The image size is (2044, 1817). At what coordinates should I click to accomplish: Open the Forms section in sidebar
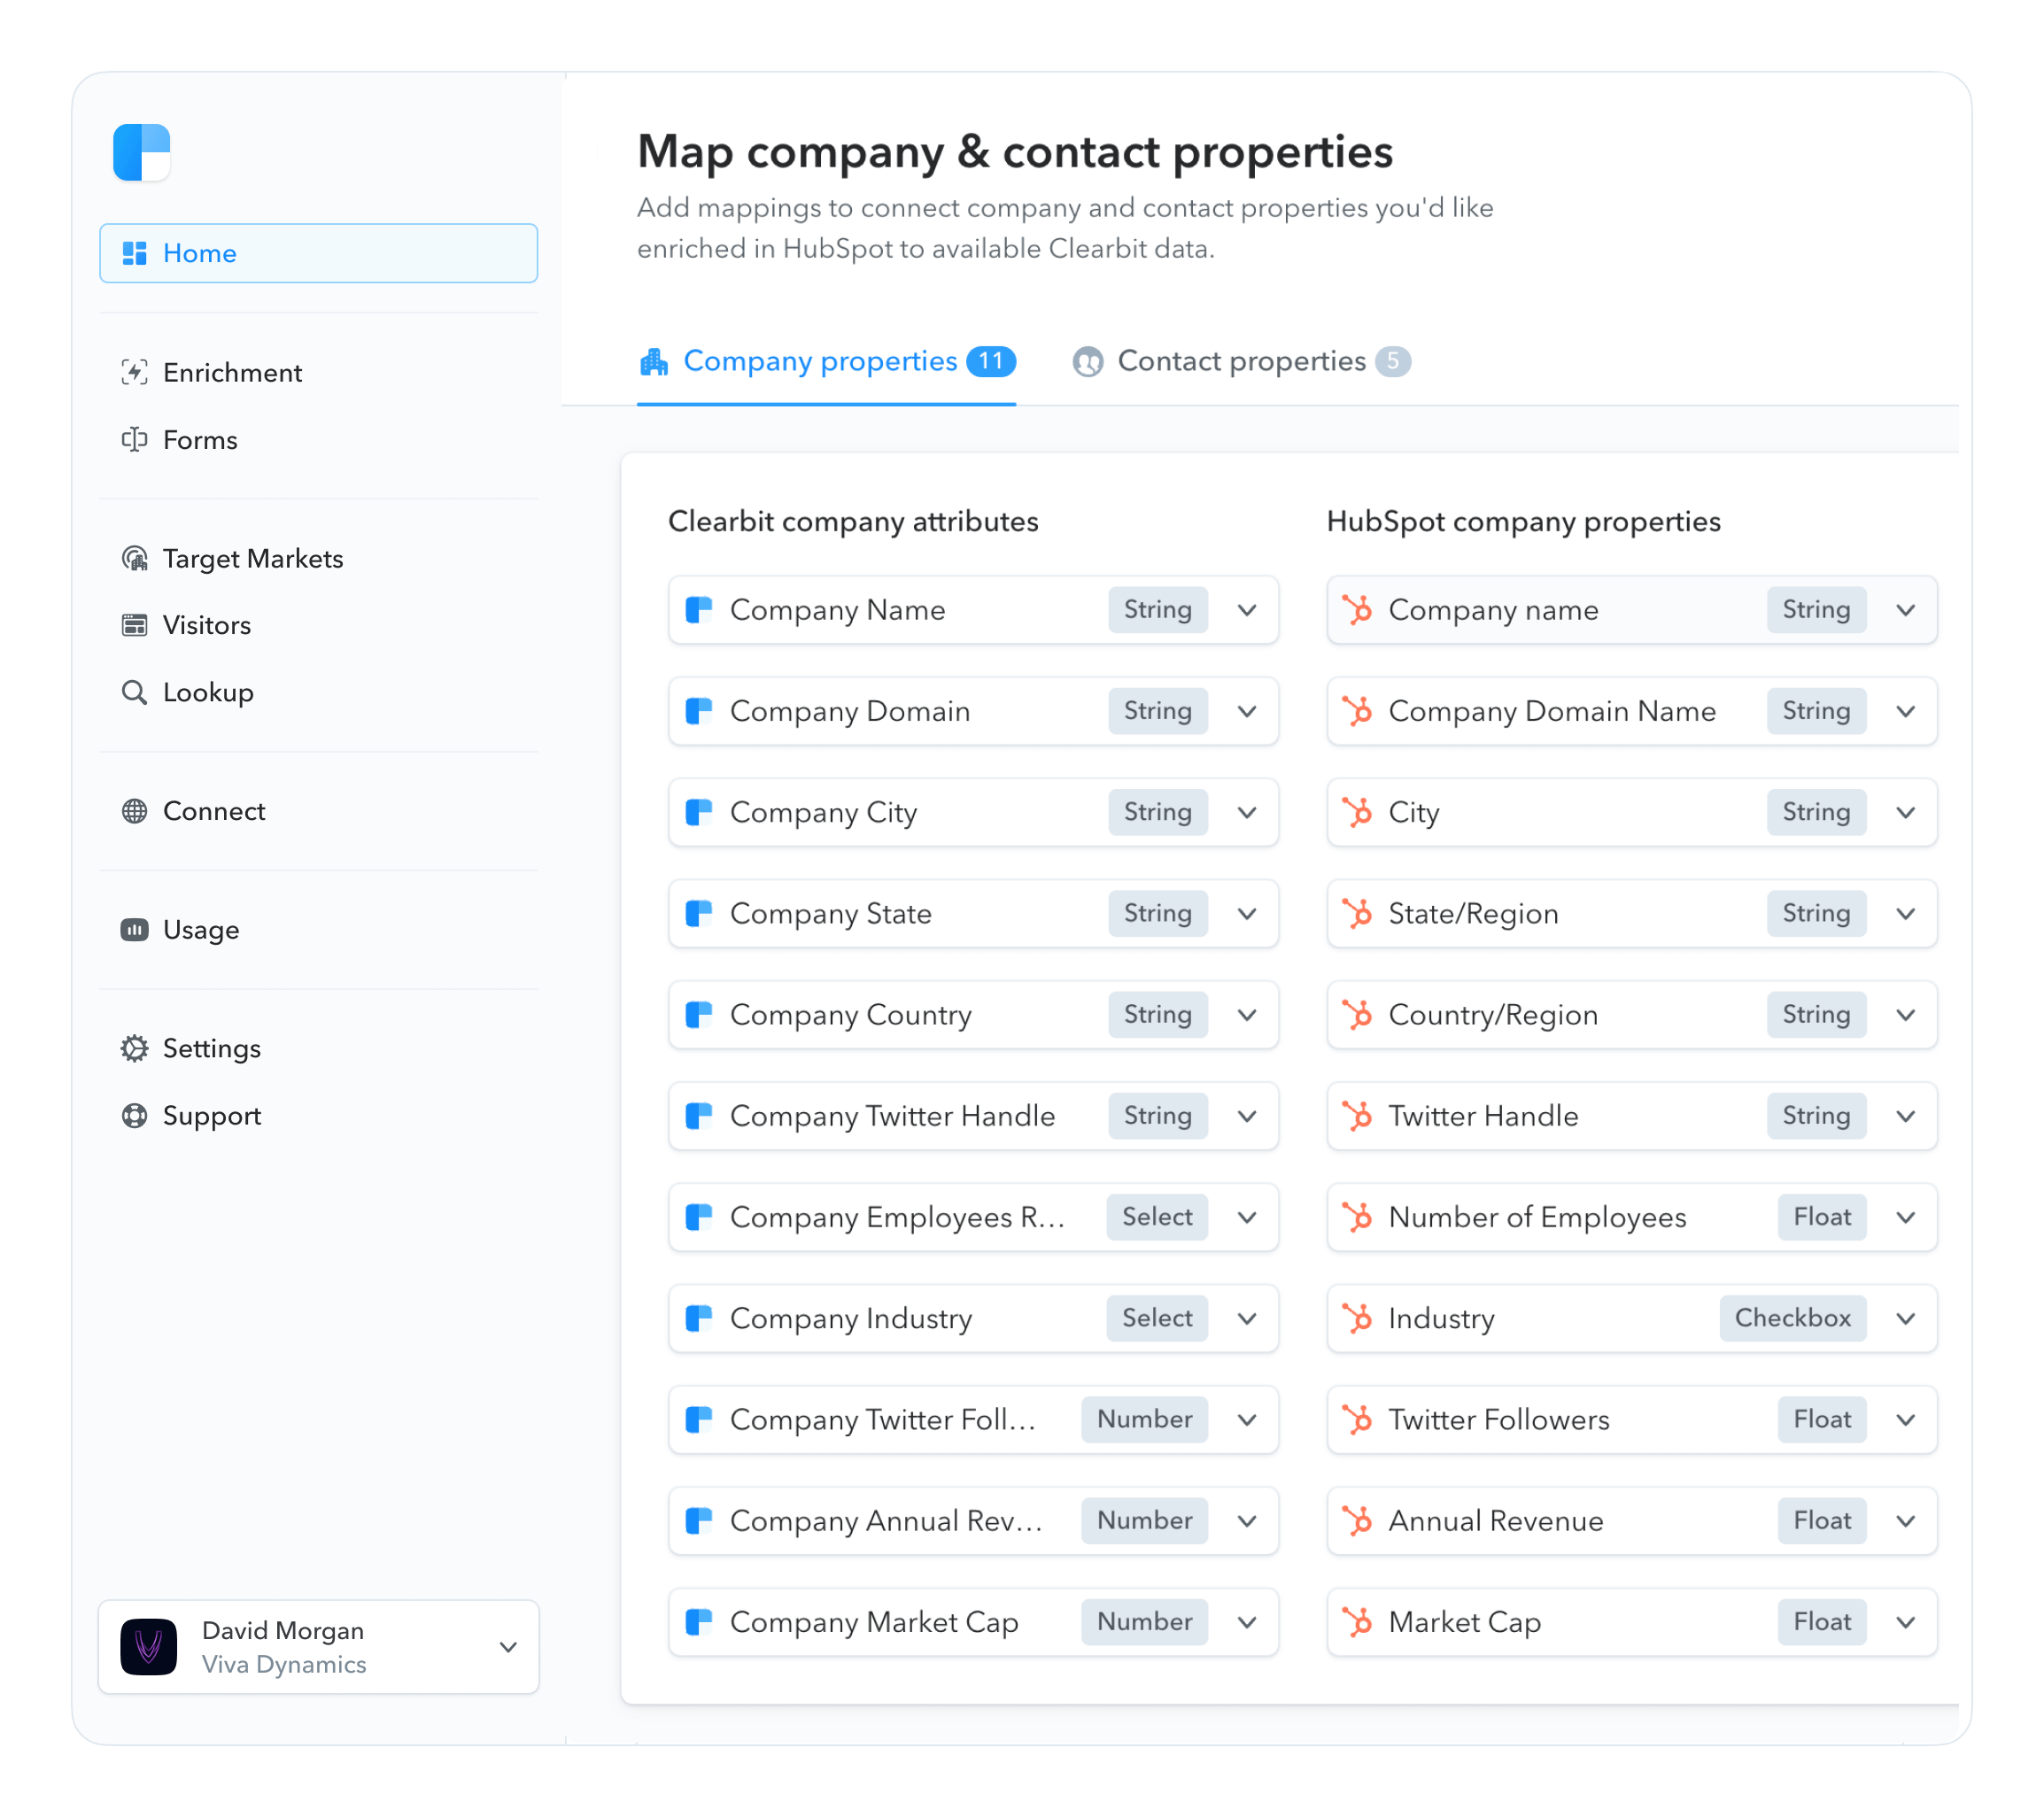pyautogui.click(x=198, y=440)
